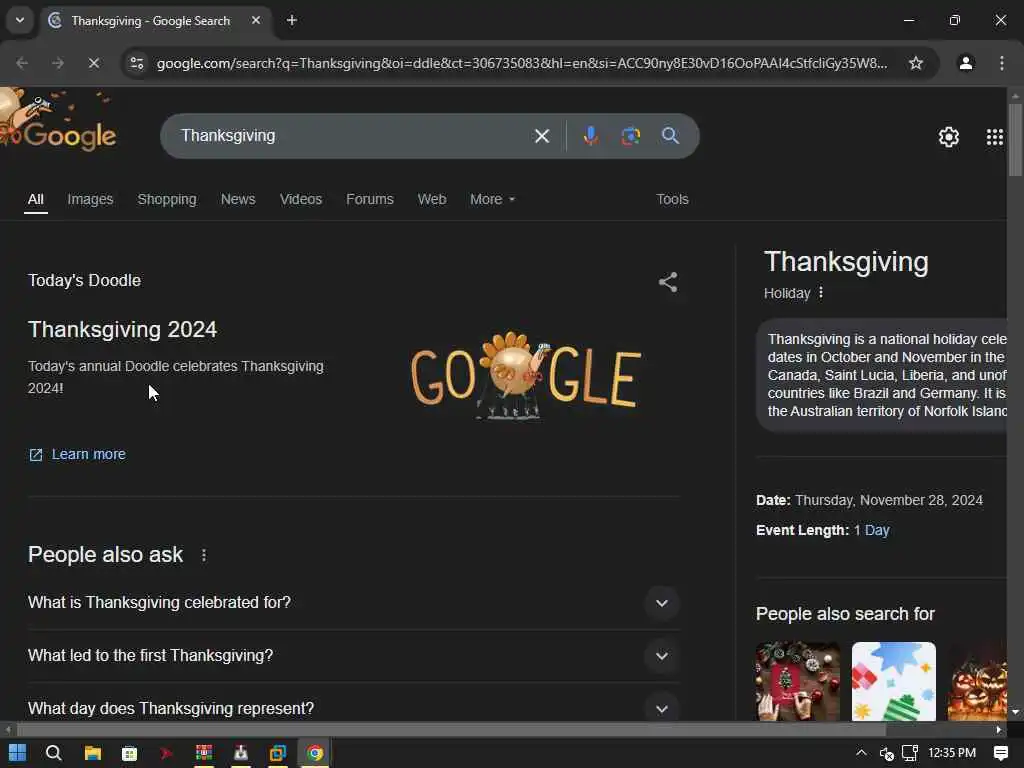Open the notification center icon

1000,753
